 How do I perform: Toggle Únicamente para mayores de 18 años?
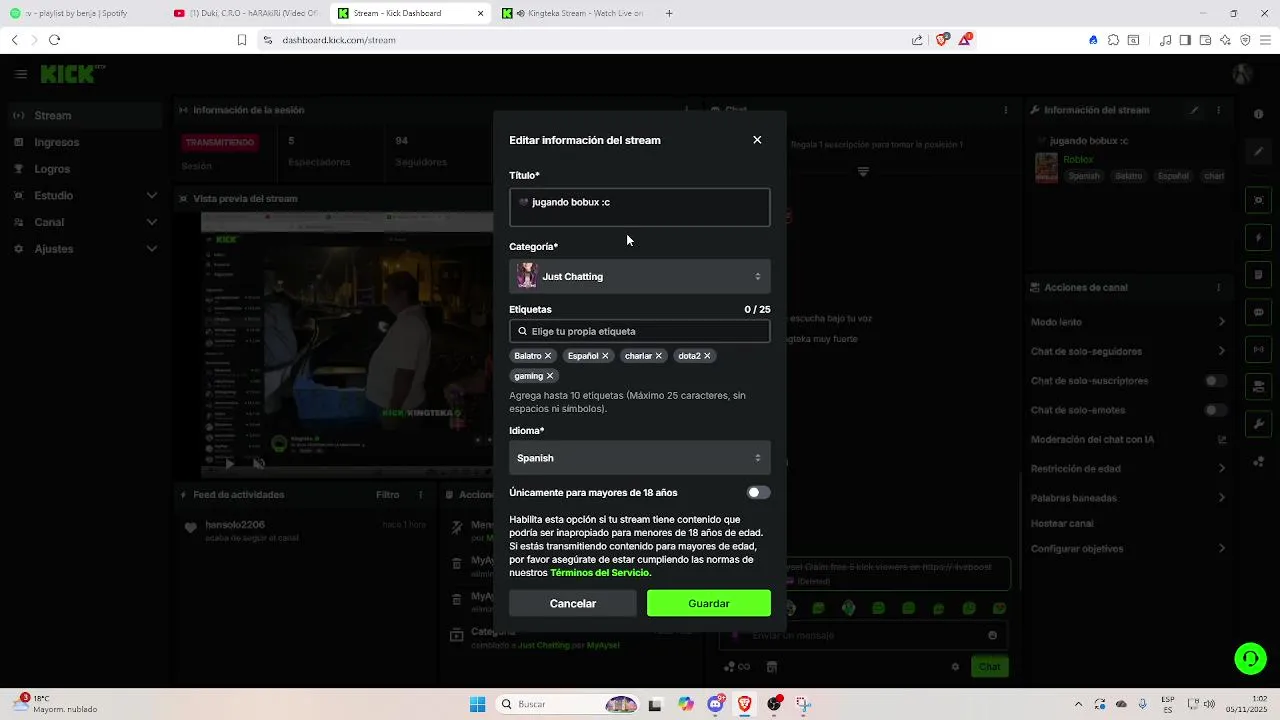pyautogui.click(x=759, y=492)
